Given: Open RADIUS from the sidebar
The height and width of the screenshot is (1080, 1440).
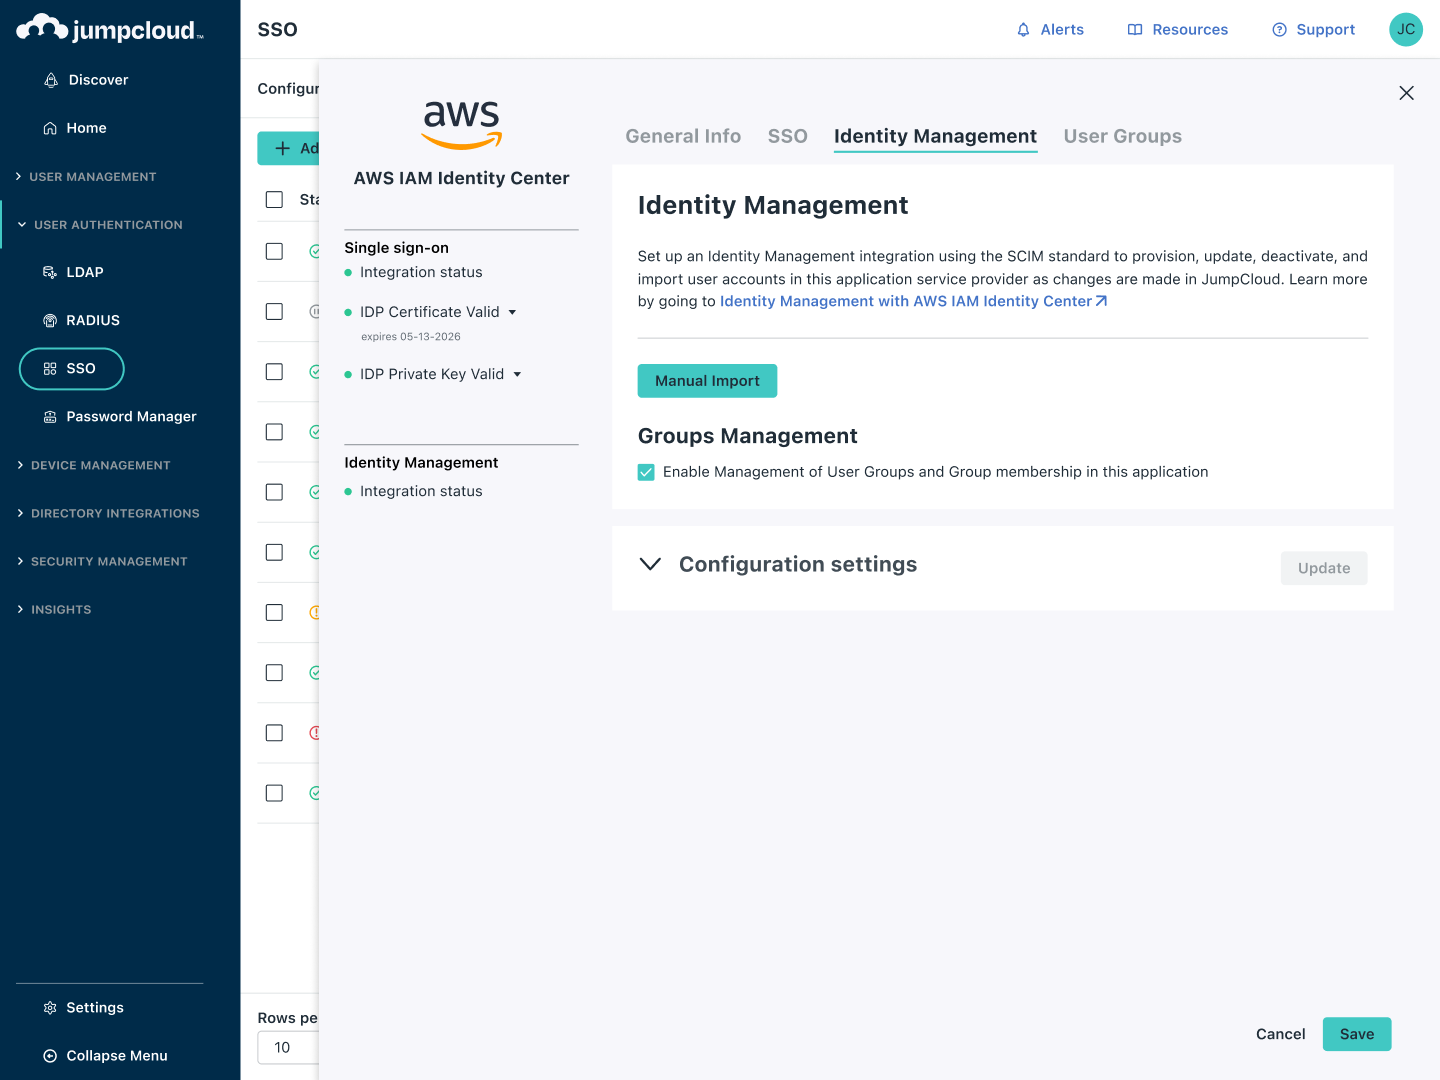Looking at the screenshot, I should point(48,320).
